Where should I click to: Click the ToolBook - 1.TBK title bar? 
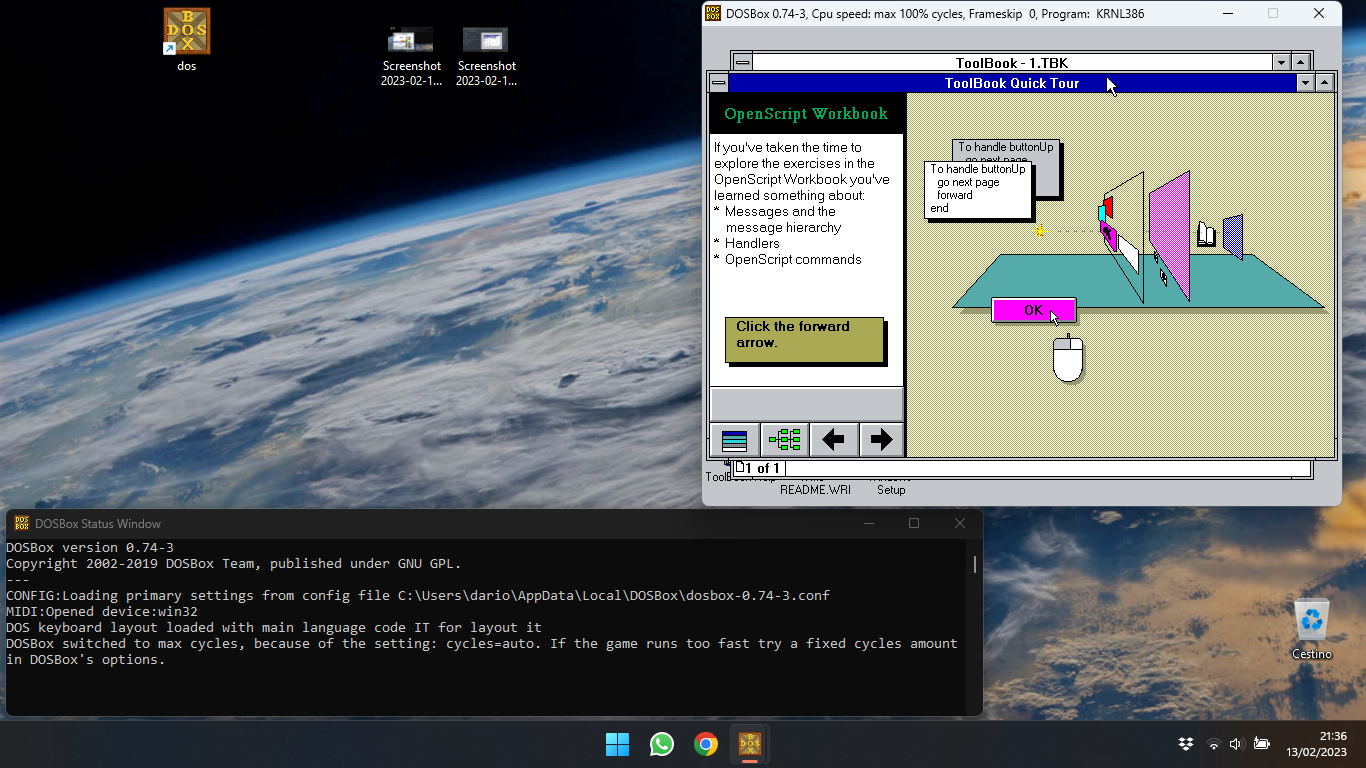pos(1012,62)
